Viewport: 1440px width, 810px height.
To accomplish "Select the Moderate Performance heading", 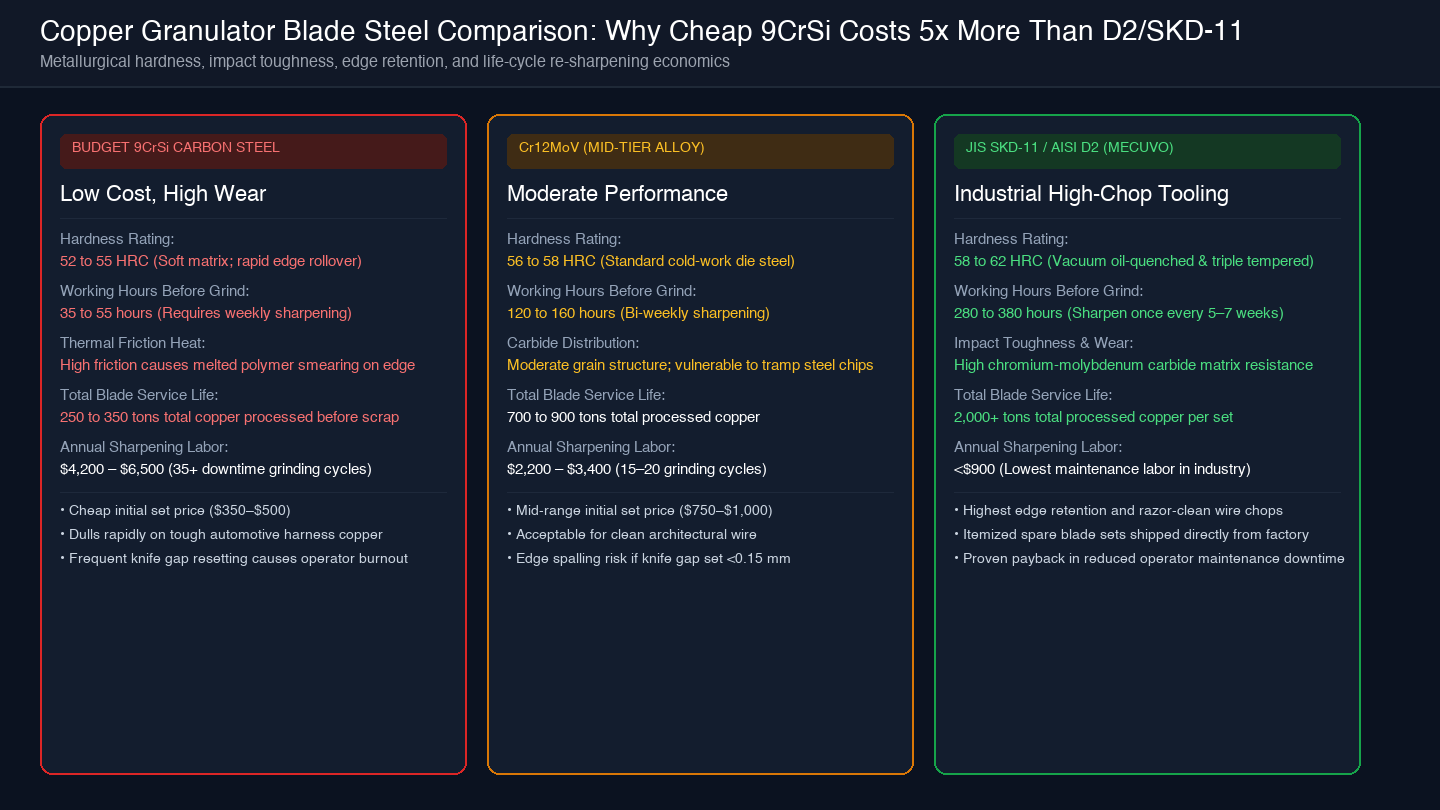I will click(x=617, y=194).
